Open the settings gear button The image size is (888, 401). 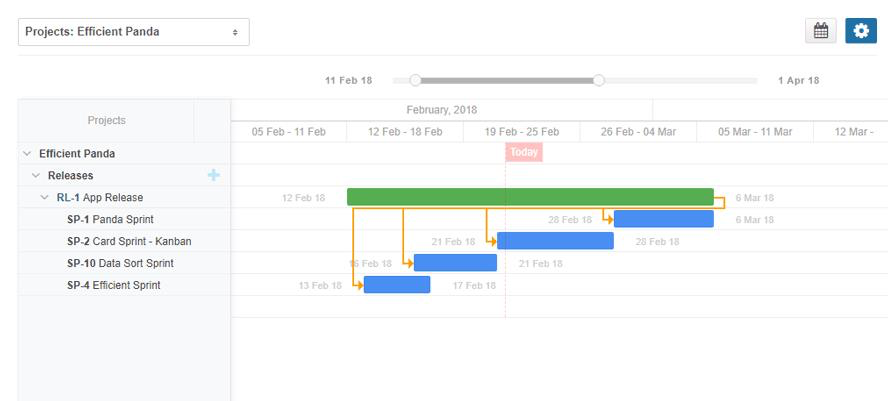860,31
